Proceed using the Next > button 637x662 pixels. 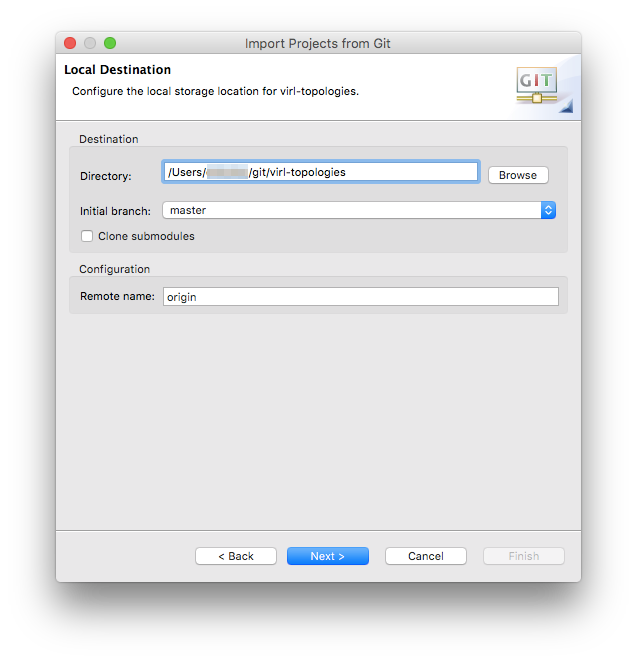[x=328, y=556]
